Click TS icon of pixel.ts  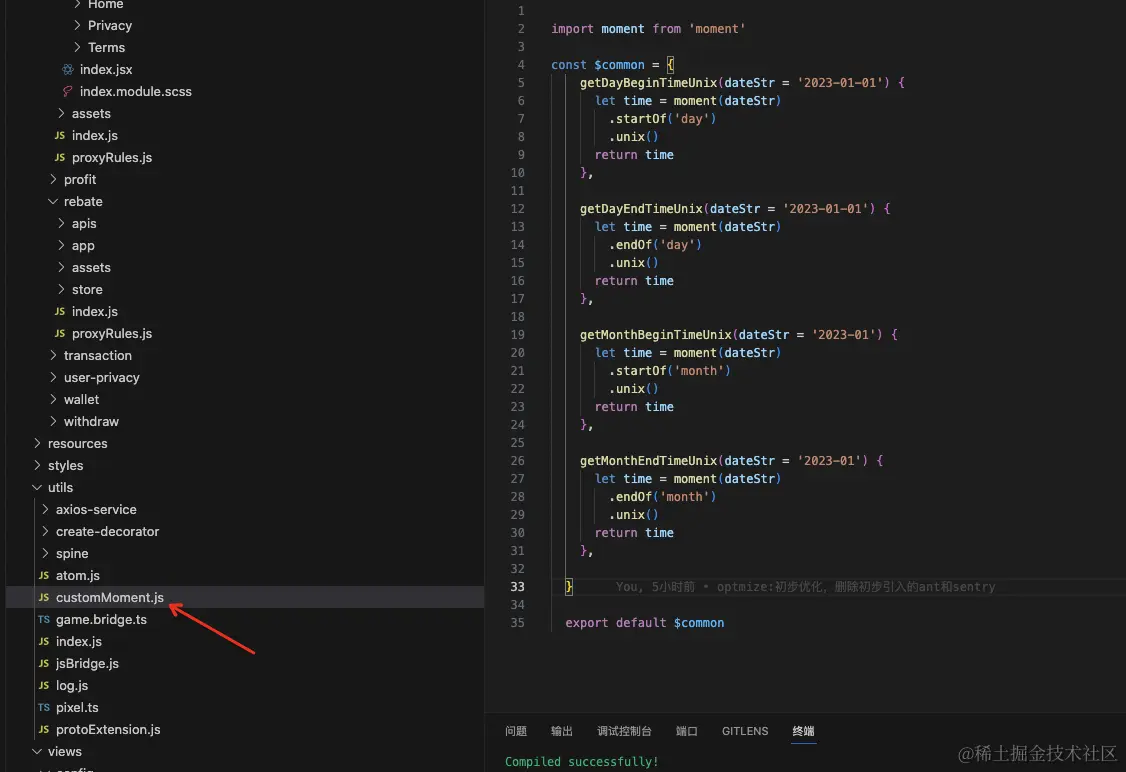[44, 707]
